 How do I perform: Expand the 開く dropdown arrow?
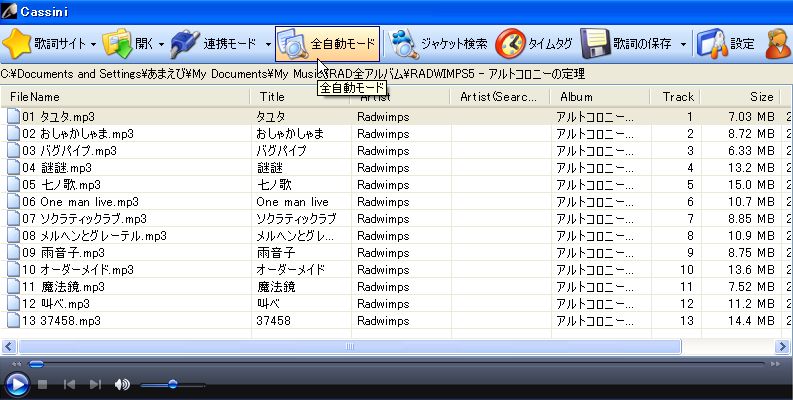[161, 45]
